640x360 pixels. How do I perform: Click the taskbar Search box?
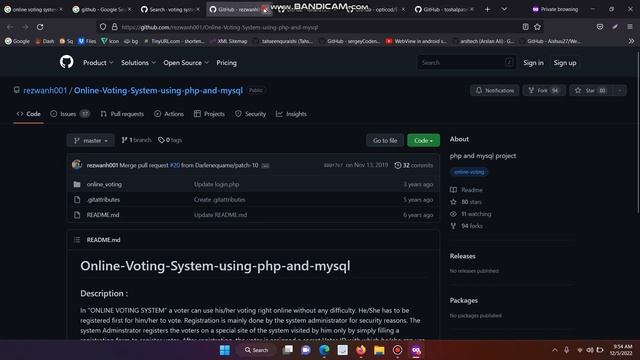click(x=257, y=350)
